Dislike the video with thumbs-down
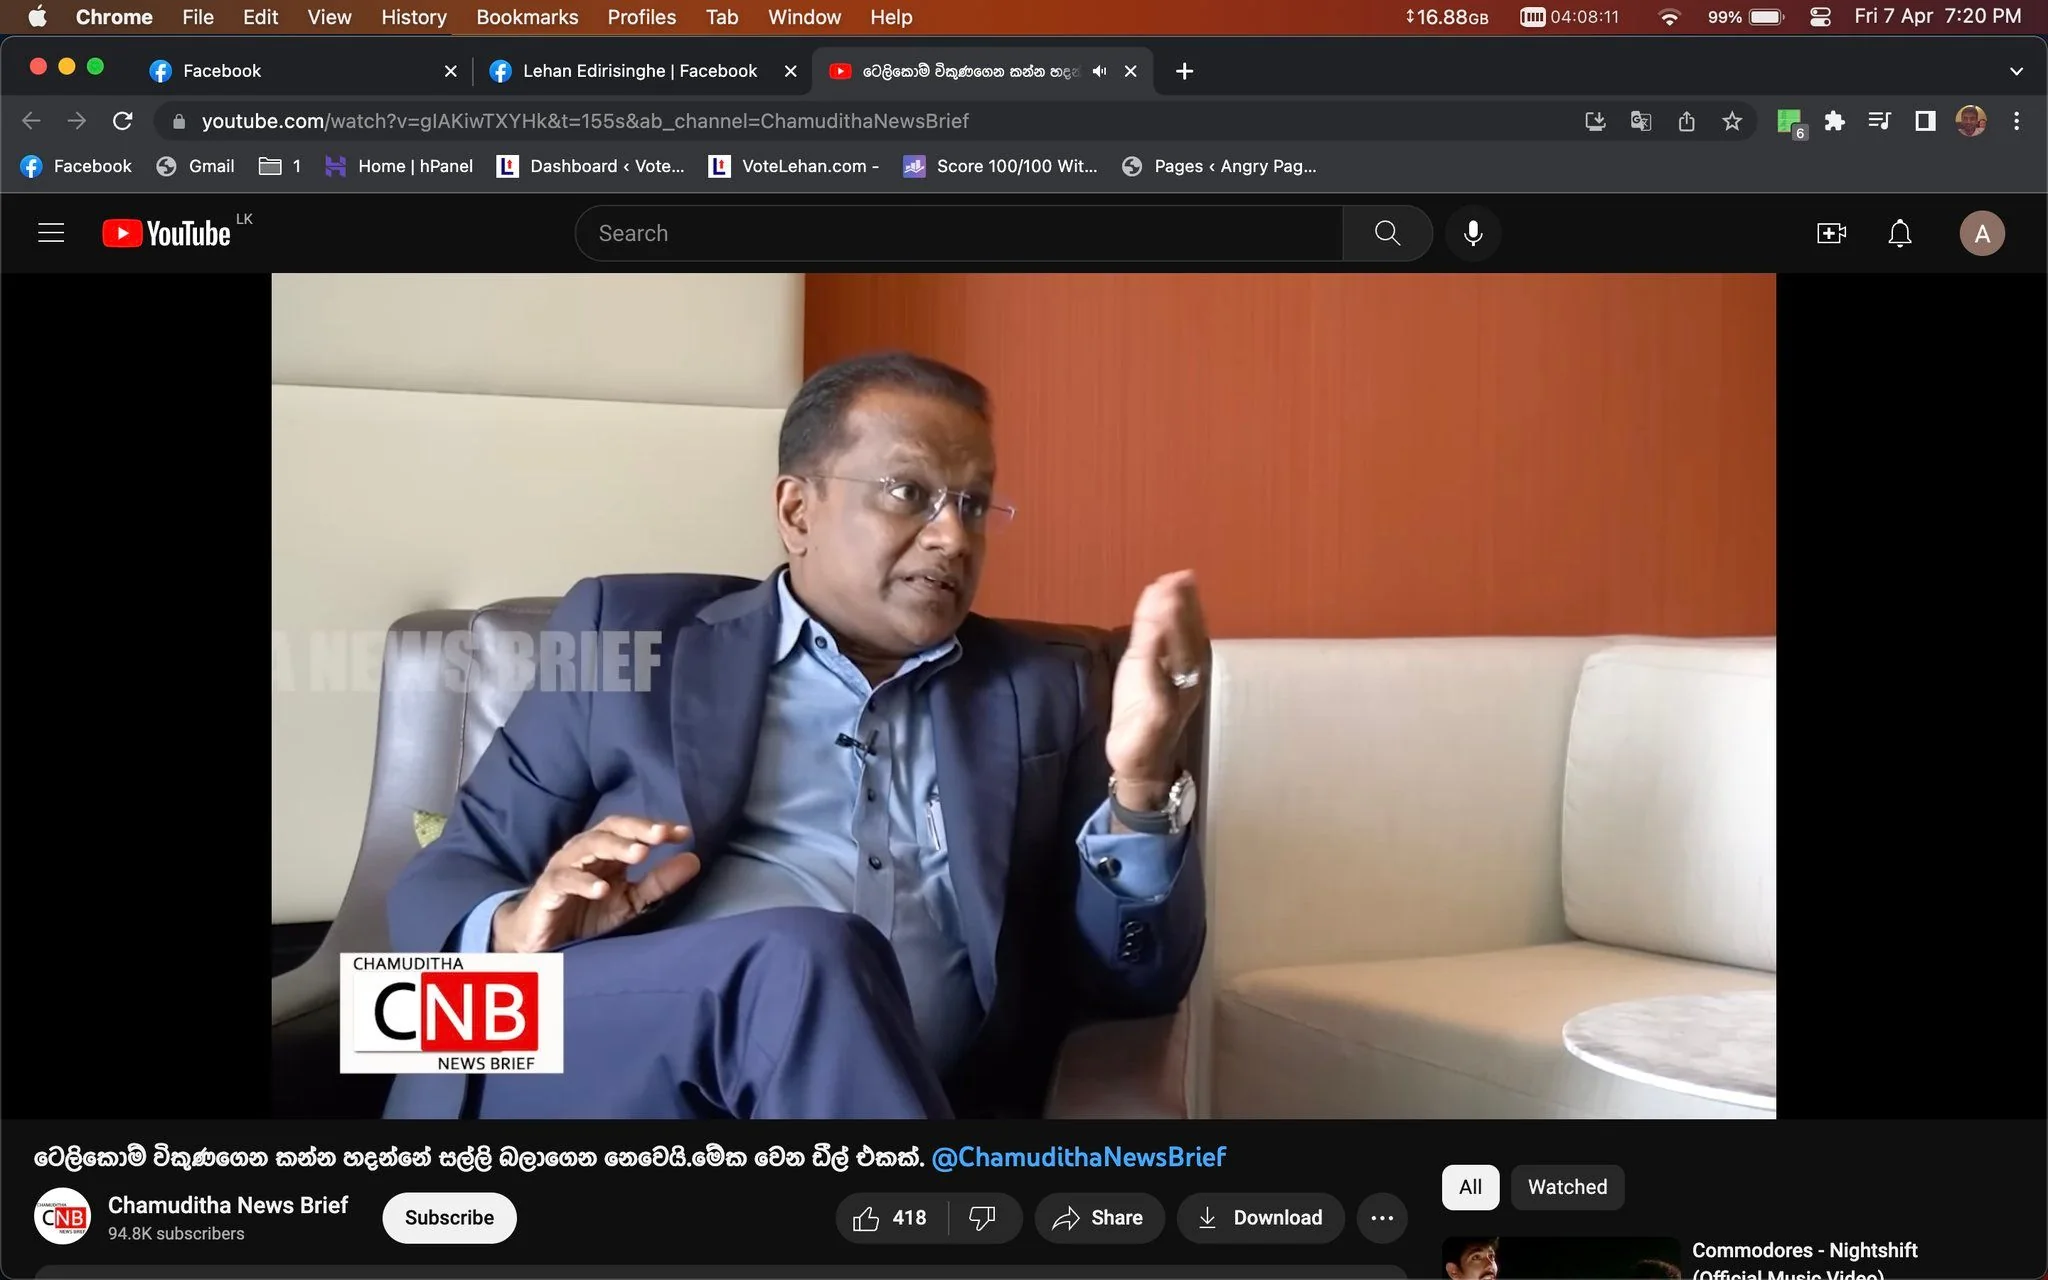 983,1218
